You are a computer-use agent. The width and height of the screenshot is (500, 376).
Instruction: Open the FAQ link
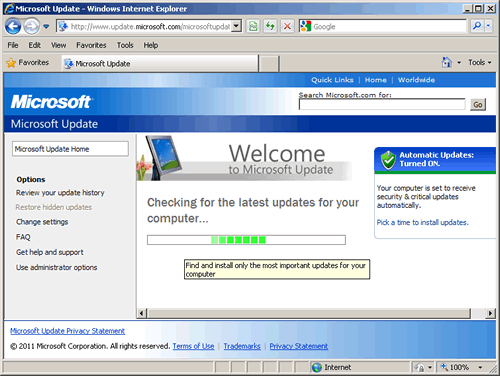click(23, 237)
